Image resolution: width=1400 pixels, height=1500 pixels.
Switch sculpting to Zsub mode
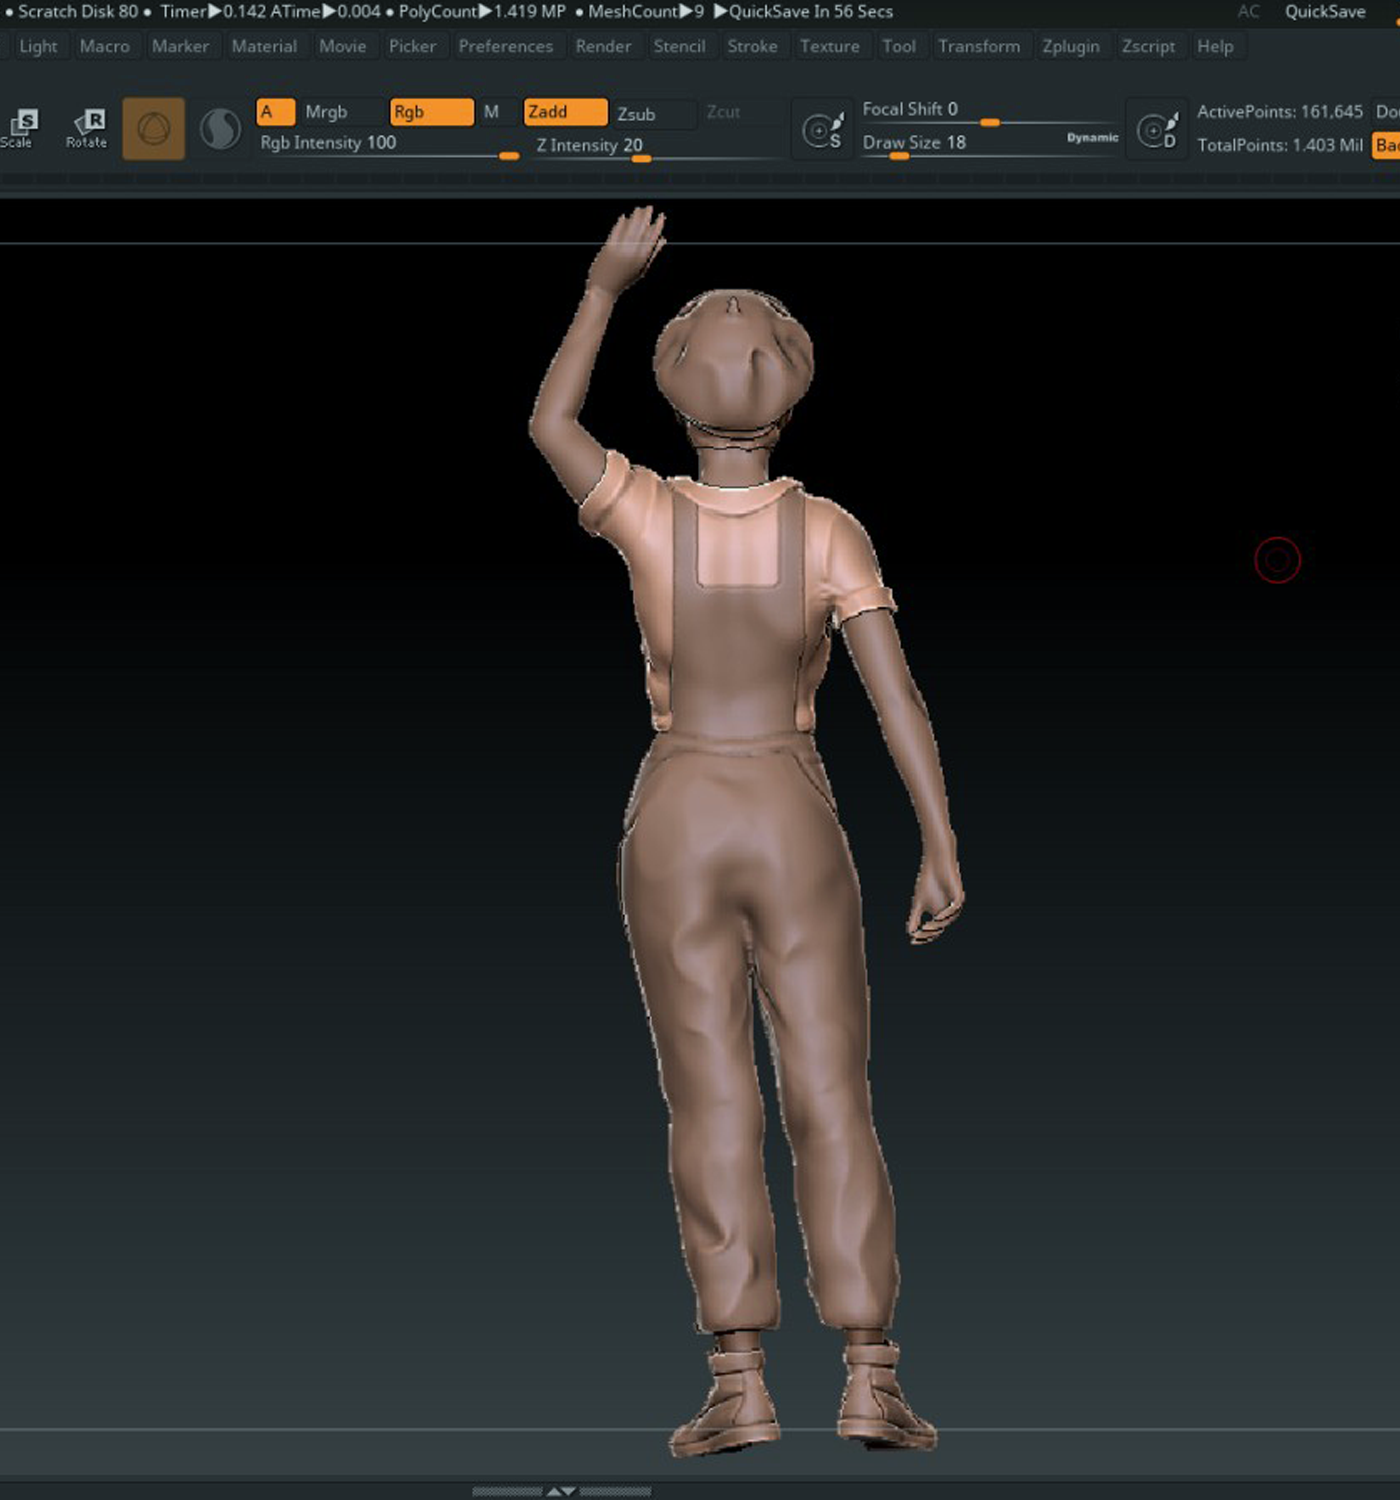click(x=650, y=114)
